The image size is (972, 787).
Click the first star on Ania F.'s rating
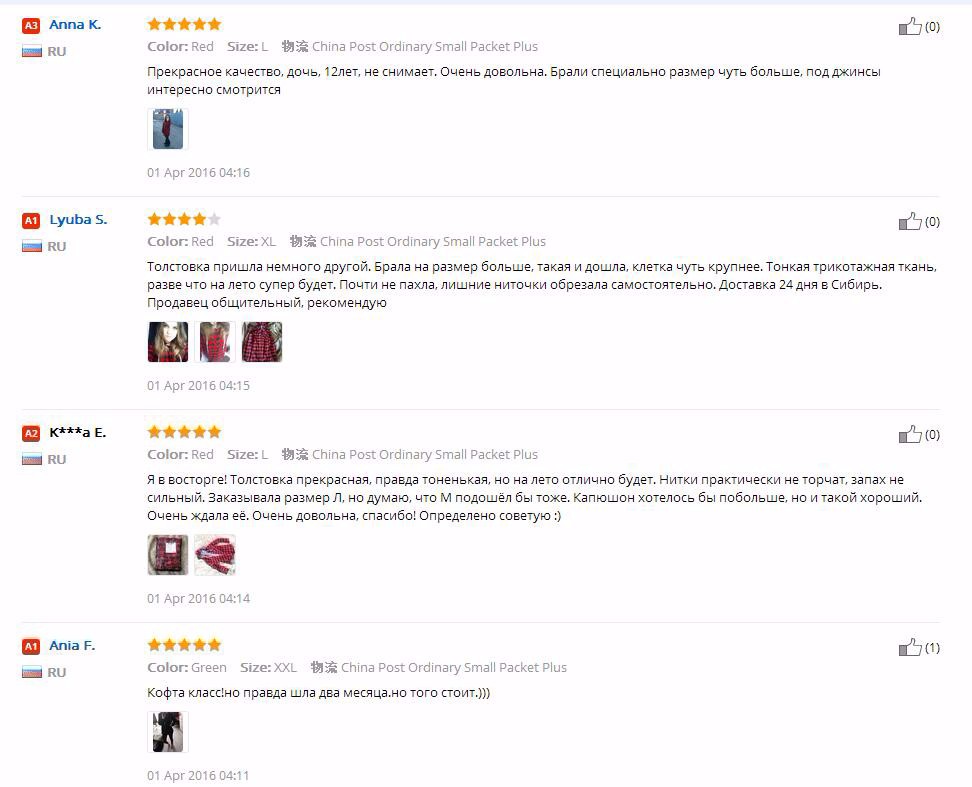pos(154,644)
